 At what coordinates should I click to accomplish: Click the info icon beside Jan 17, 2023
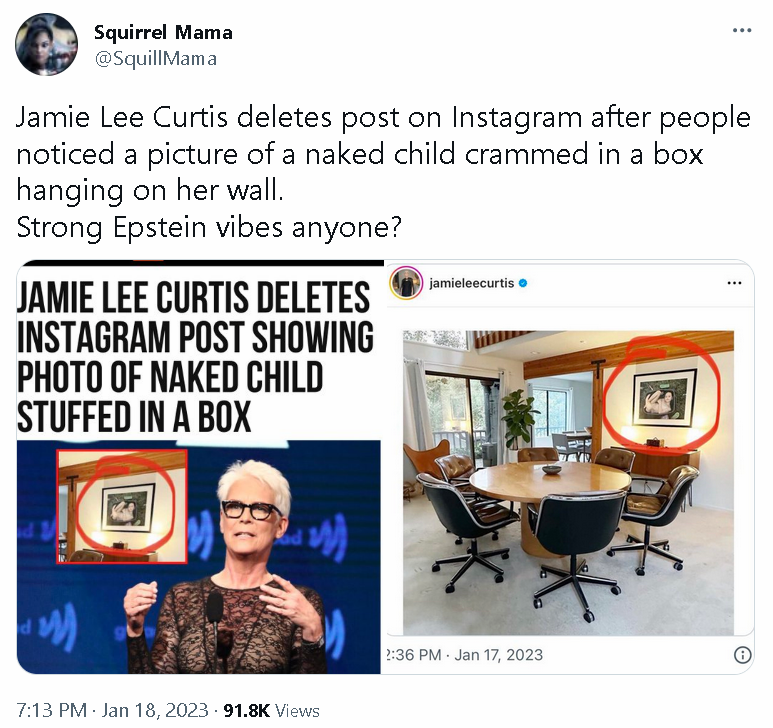tap(742, 655)
